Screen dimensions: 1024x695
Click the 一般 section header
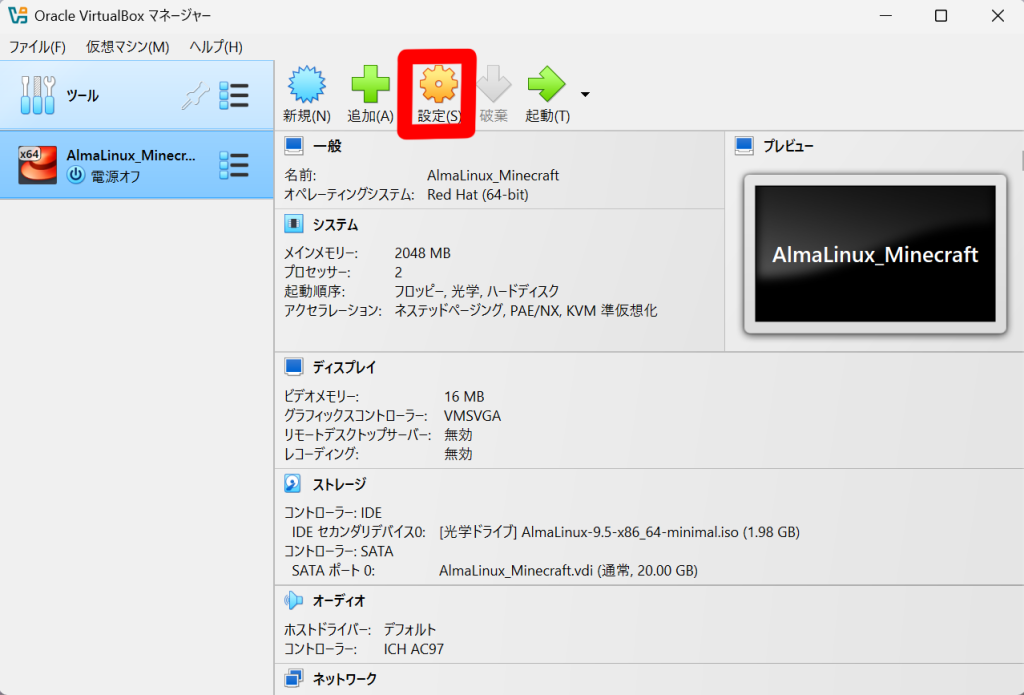click(x=327, y=146)
